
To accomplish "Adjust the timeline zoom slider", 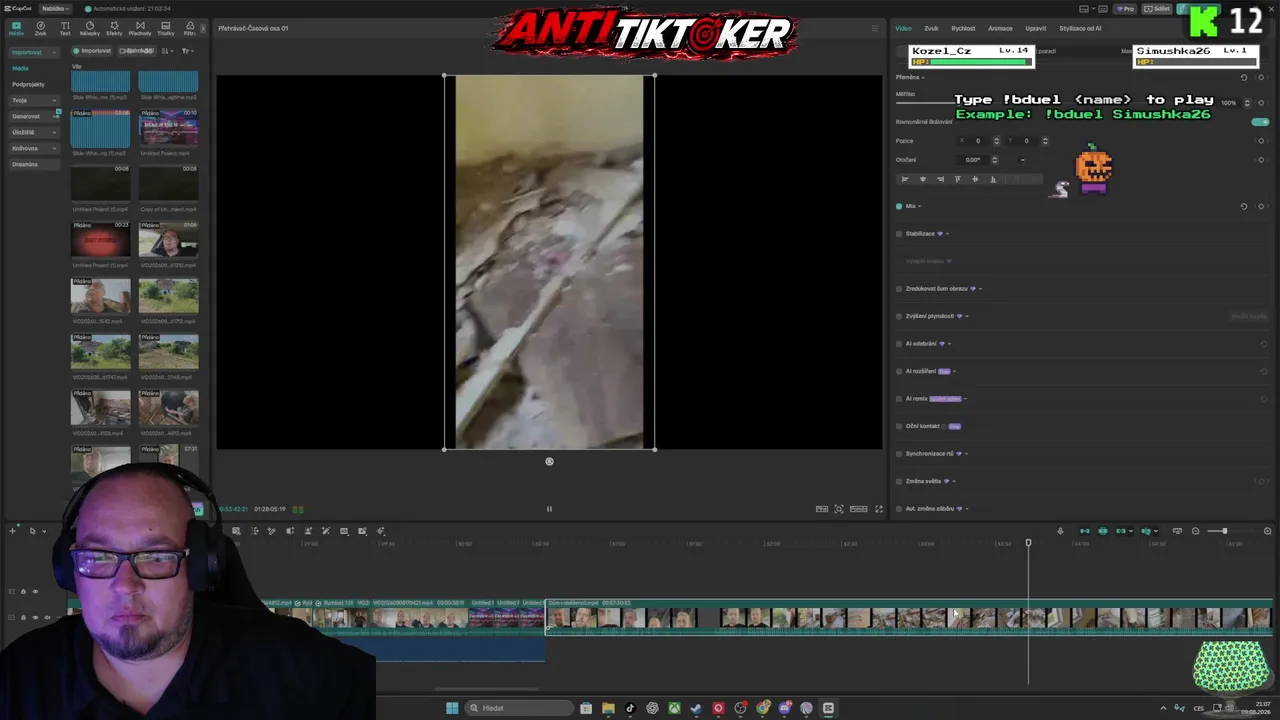I will [x=1231, y=531].
